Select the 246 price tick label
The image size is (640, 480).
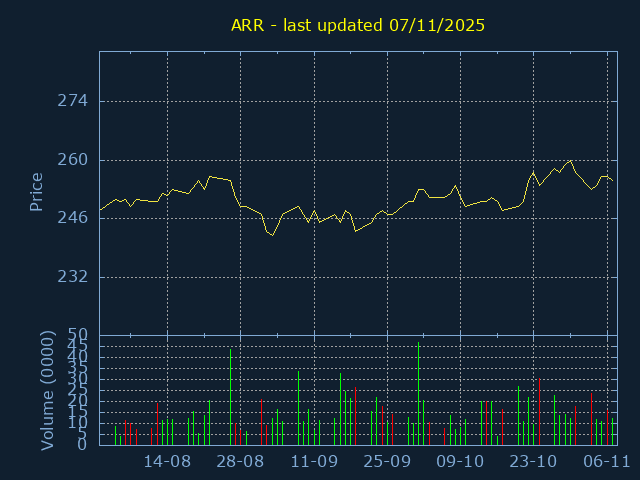(74, 218)
